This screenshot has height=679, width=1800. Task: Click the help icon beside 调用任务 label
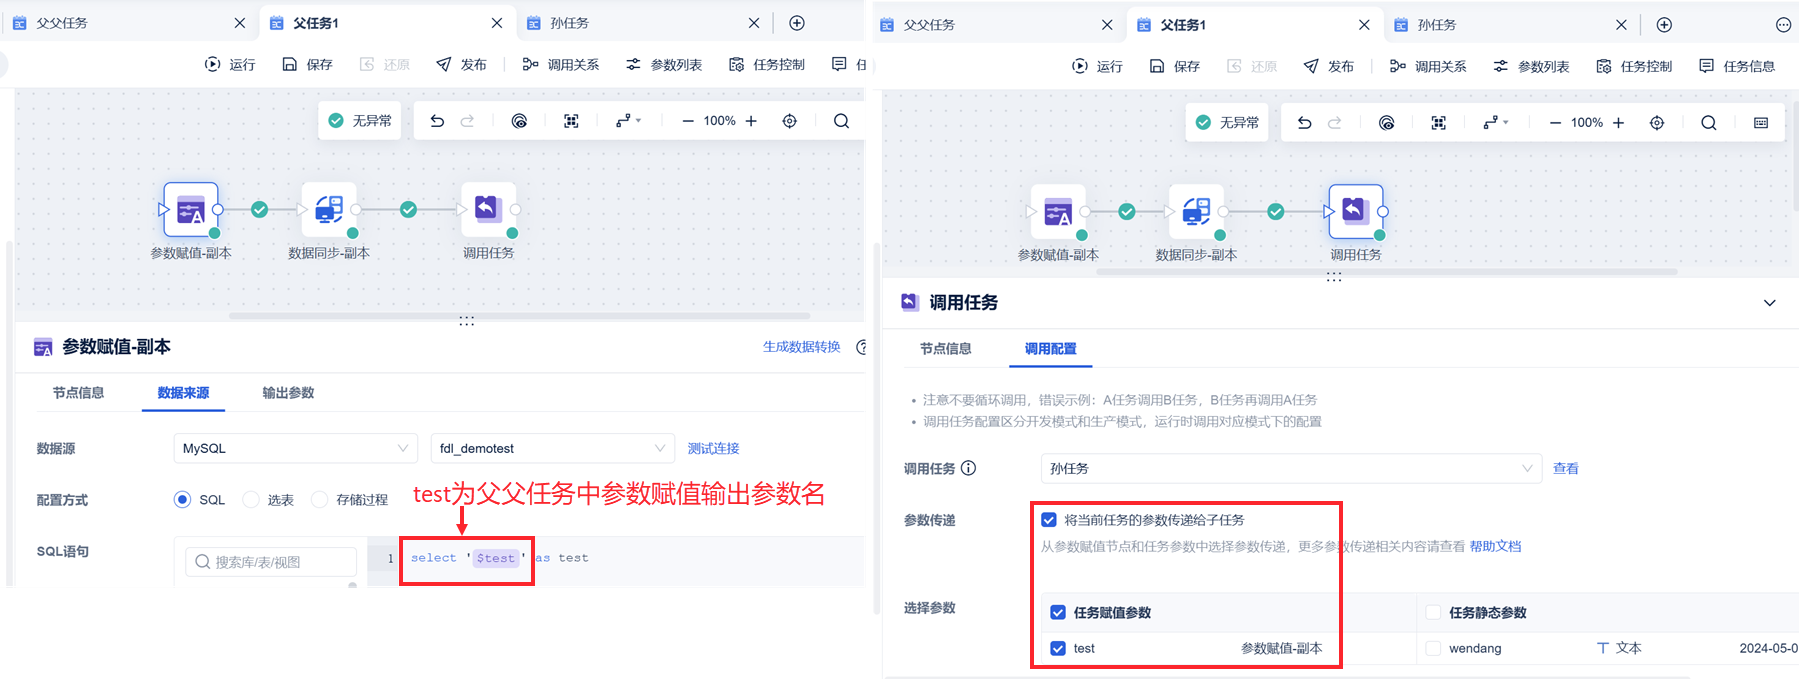click(x=968, y=468)
